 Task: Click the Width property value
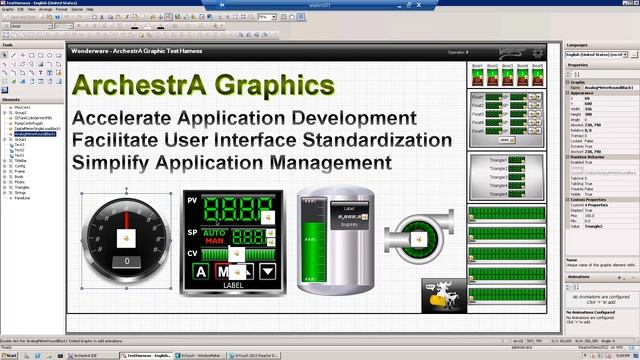coord(610,109)
